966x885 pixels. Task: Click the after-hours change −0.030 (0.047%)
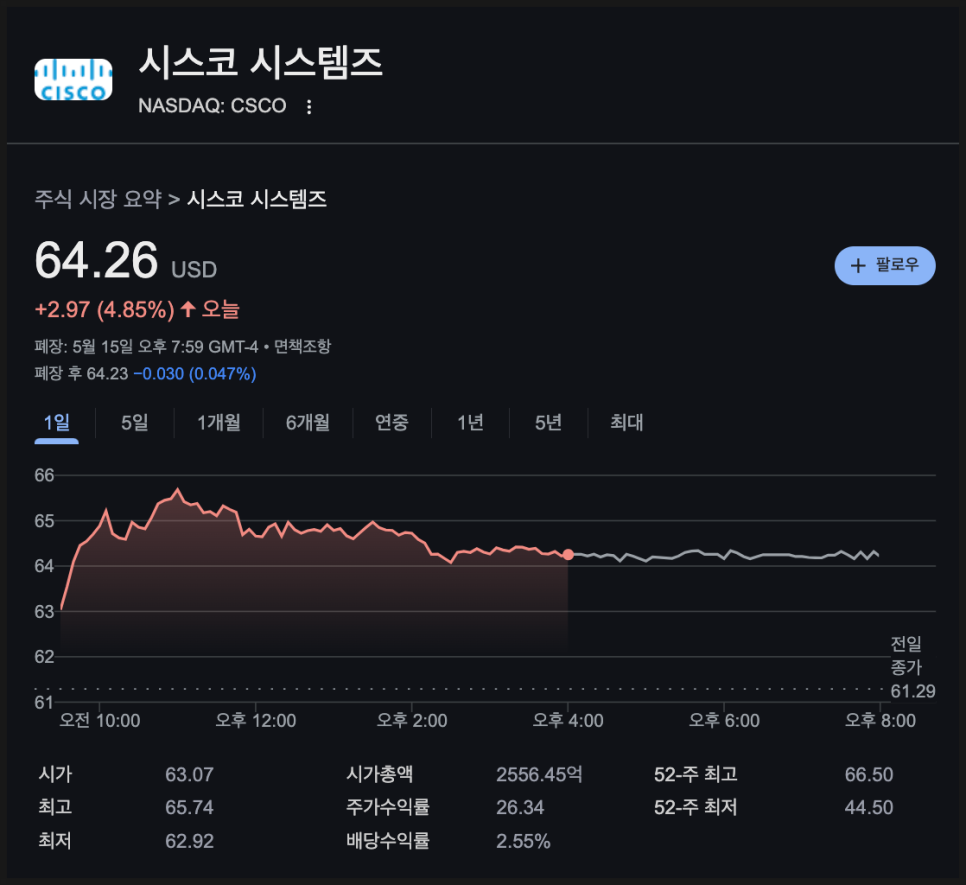click(x=195, y=374)
